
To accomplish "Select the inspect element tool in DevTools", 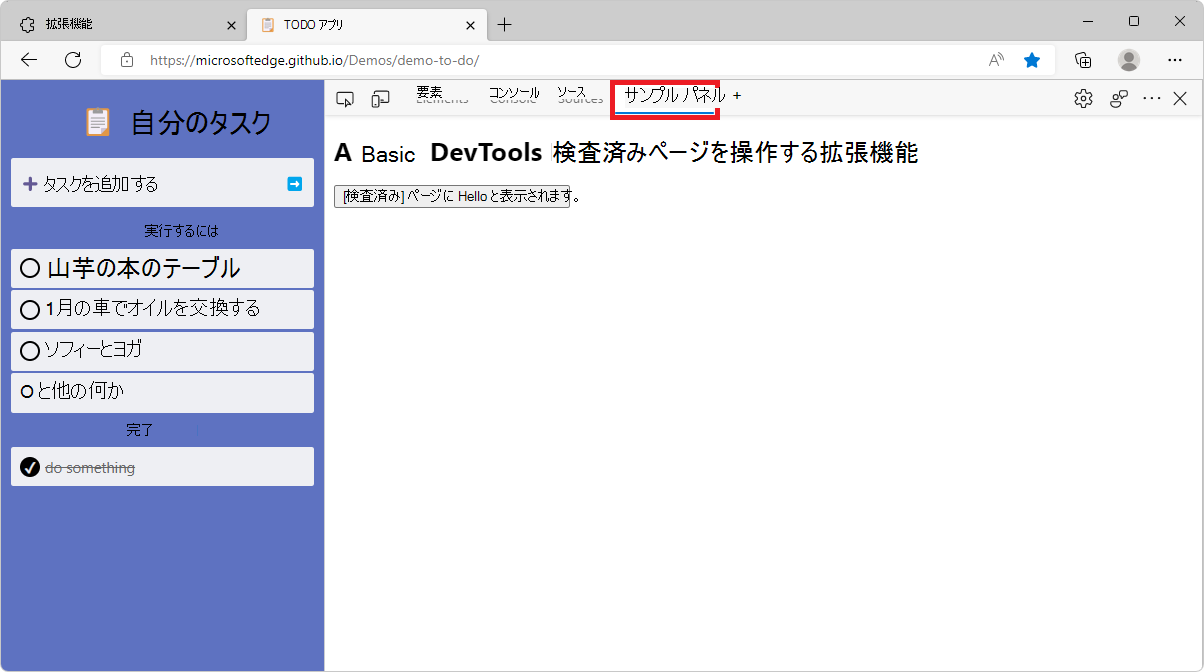I will point(344,97).
